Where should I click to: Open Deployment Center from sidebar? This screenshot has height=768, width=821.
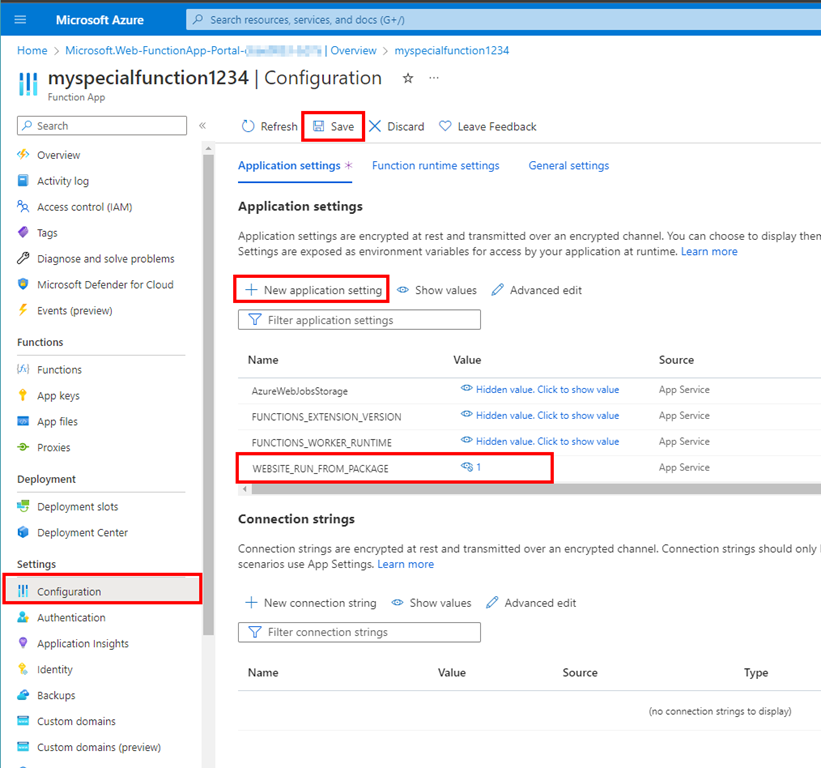(x=82, y=533)
